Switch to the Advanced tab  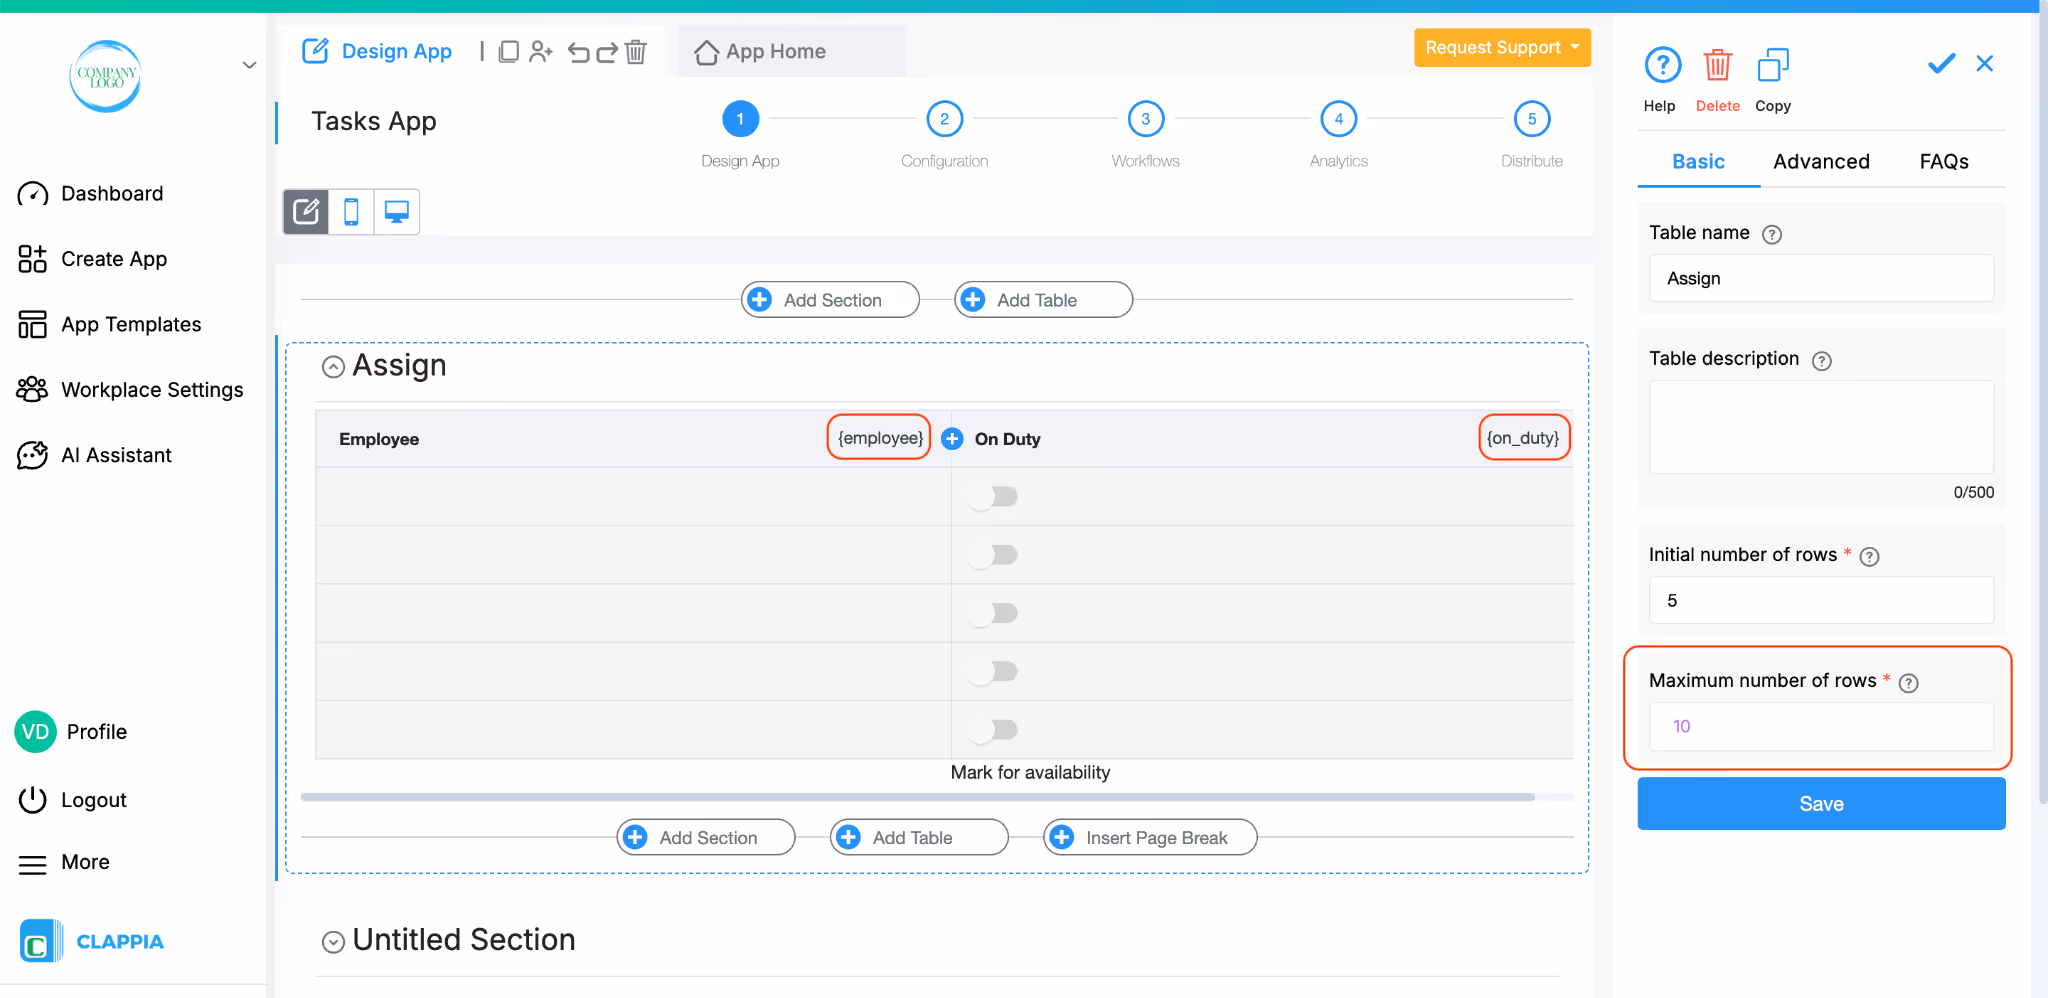1821,161
